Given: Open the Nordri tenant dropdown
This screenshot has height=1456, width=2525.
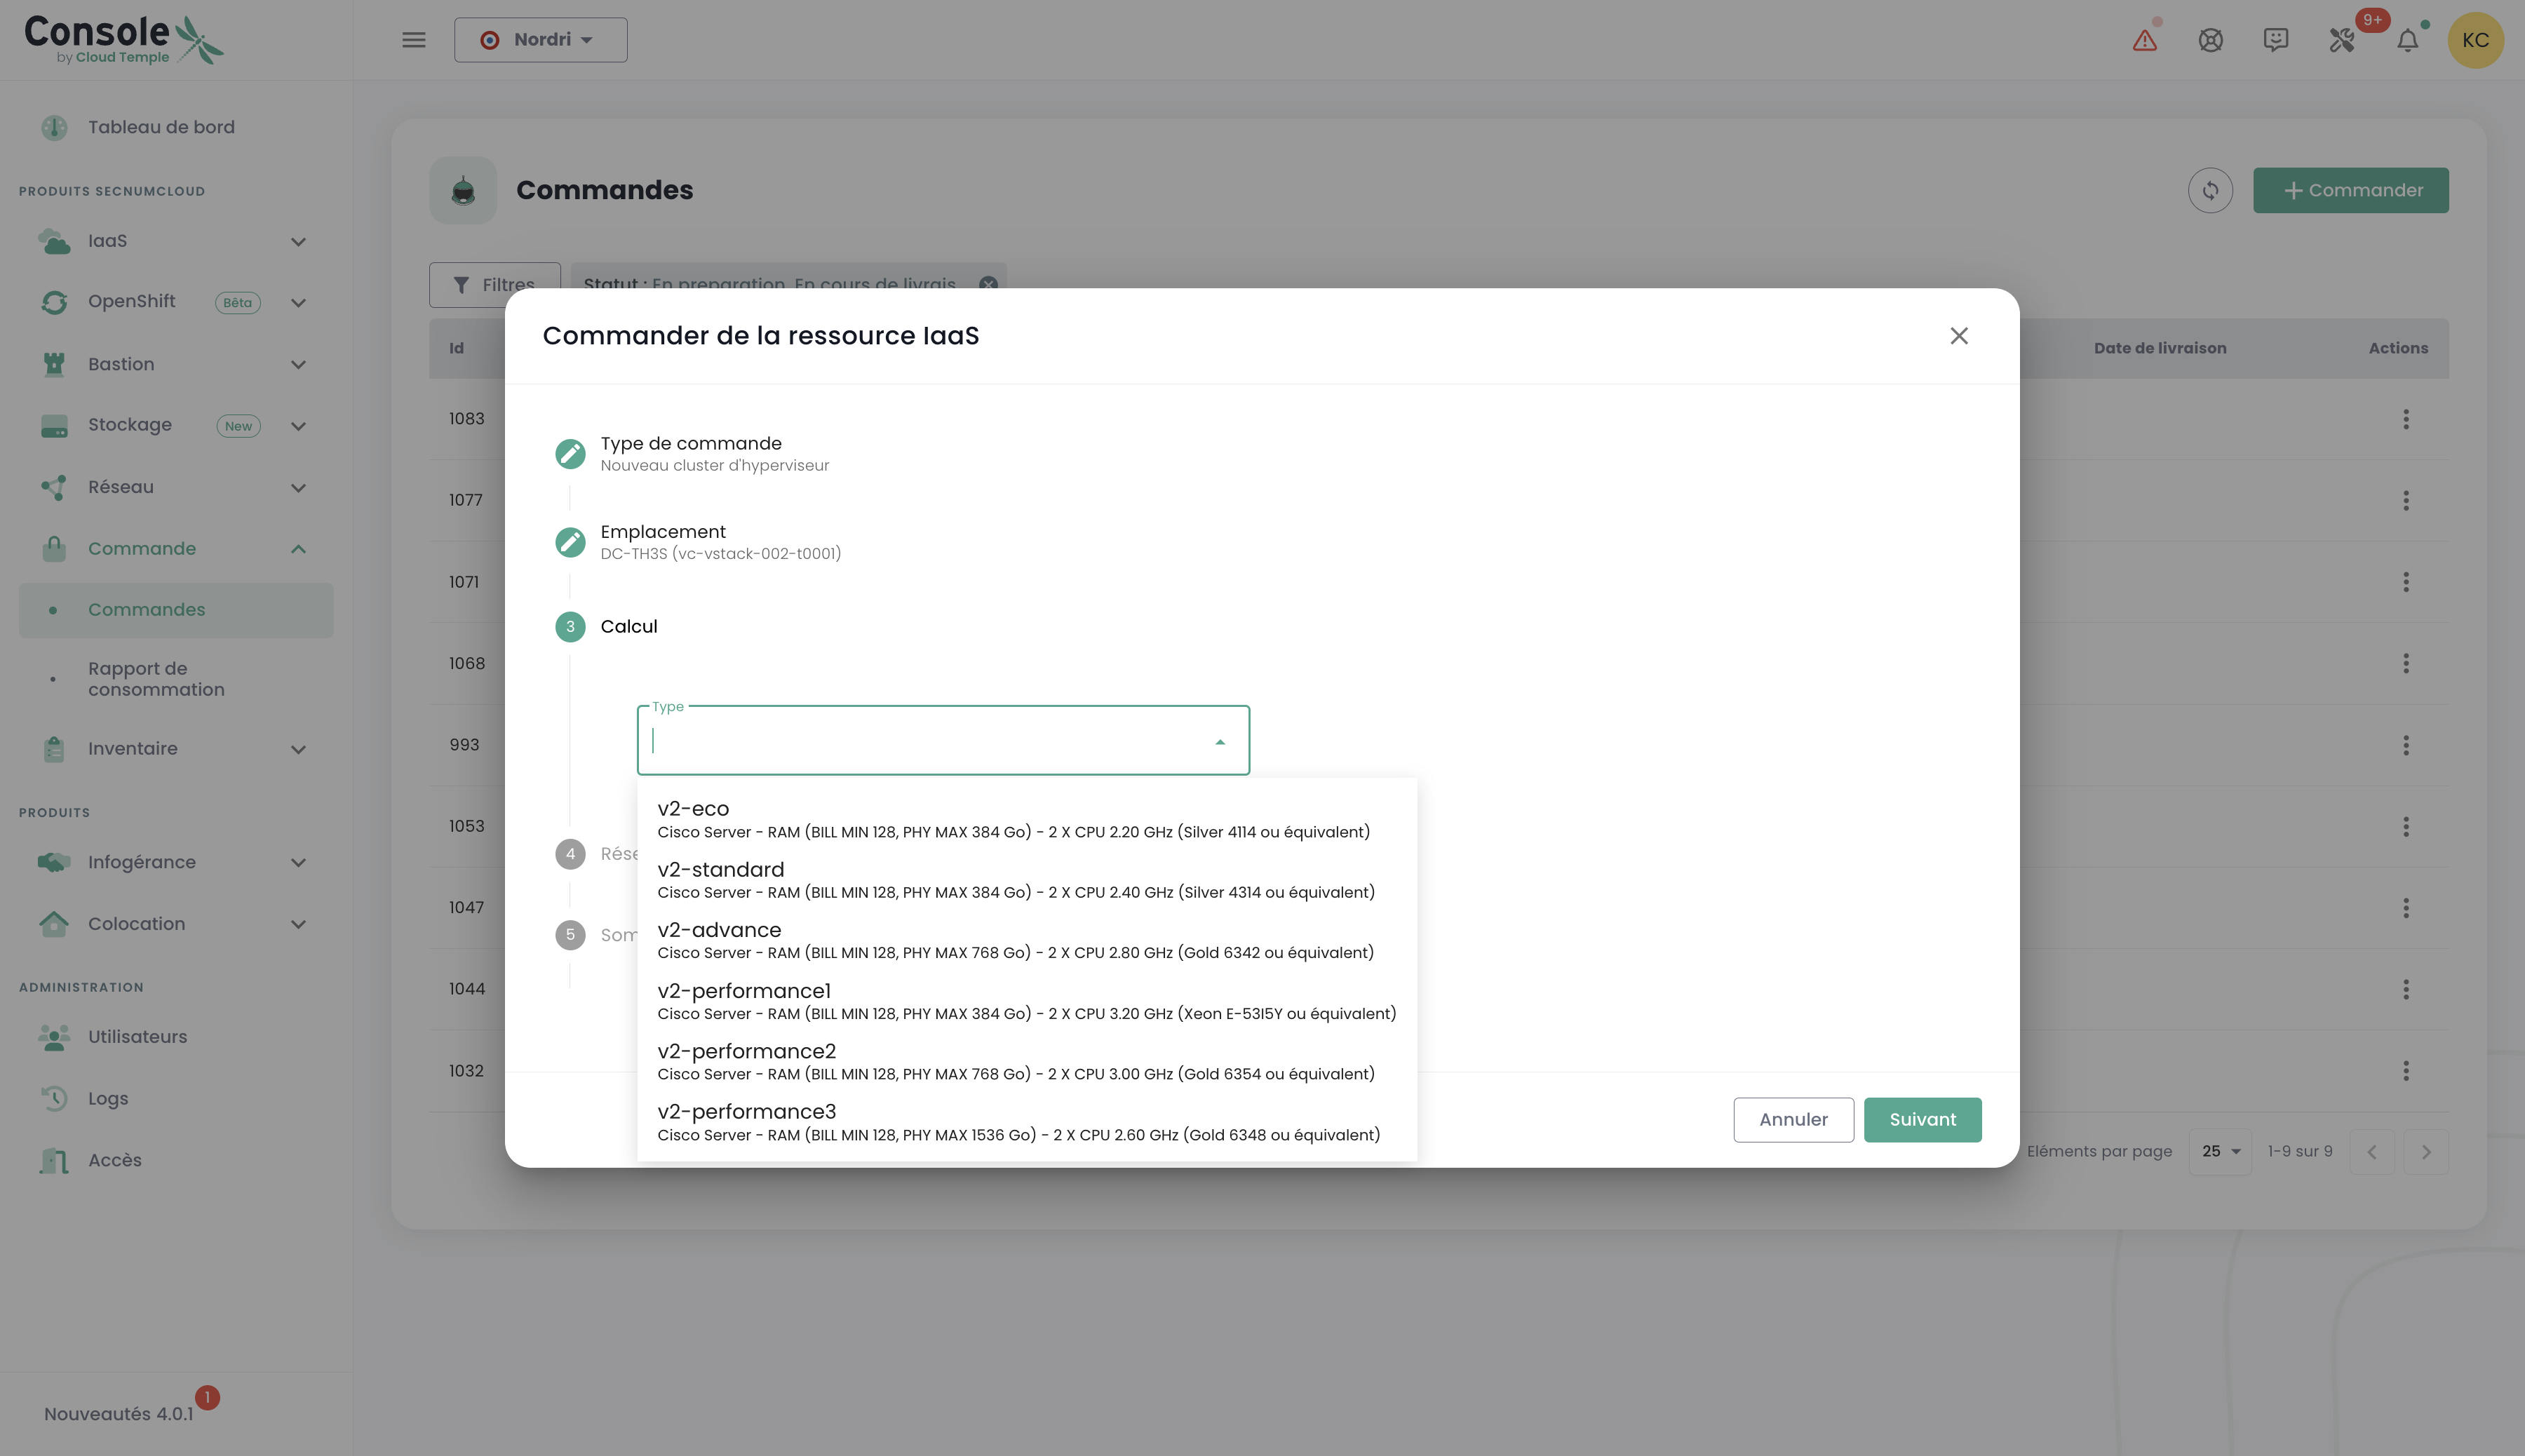Looking at the screenshot, I should (540, 40).
